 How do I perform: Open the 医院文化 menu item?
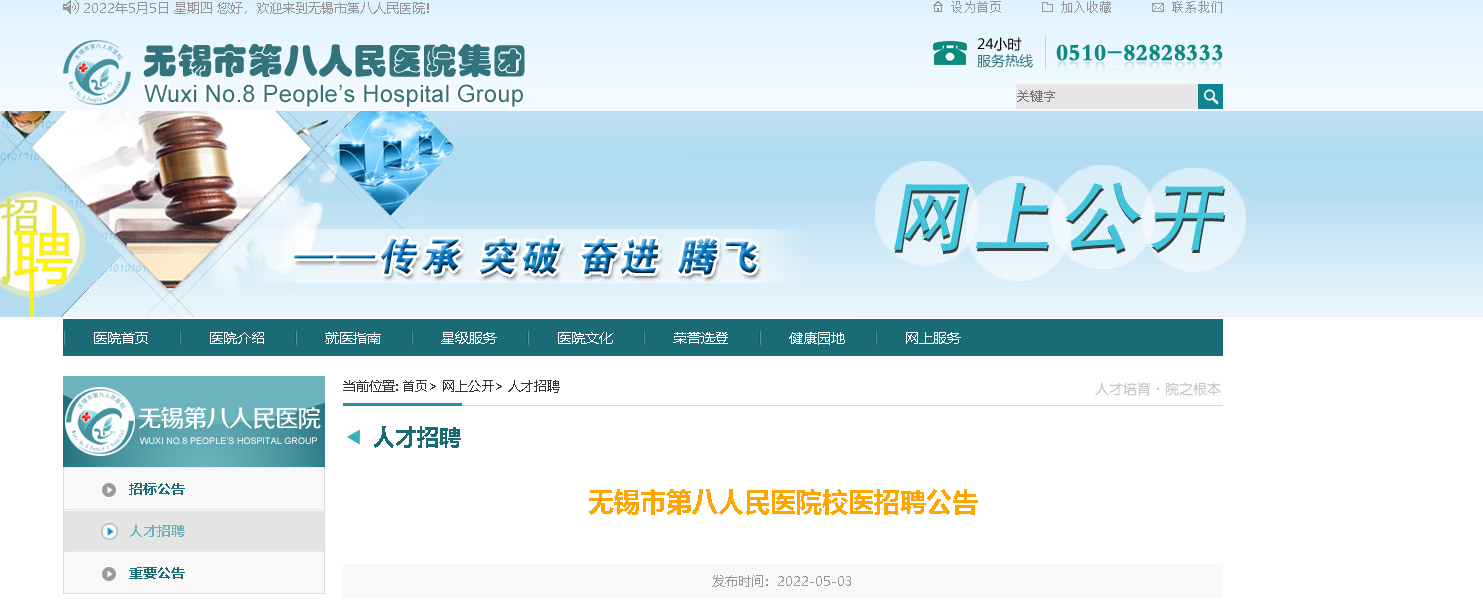click(x=585, y=338)
